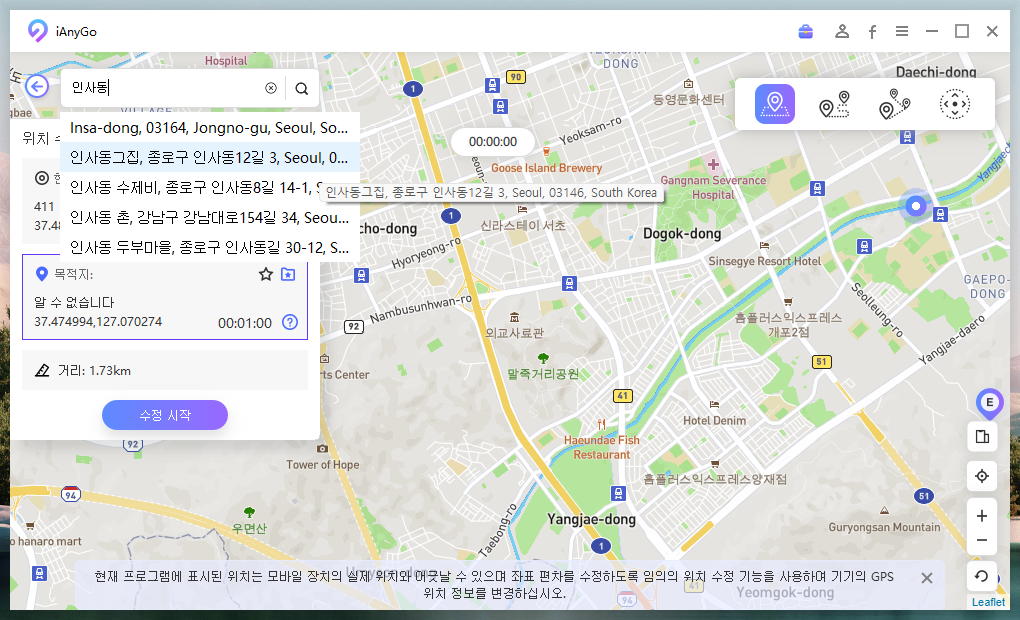
Task: Choose the 인사동 두부마을 suggestion
Action: click(209, 247)
